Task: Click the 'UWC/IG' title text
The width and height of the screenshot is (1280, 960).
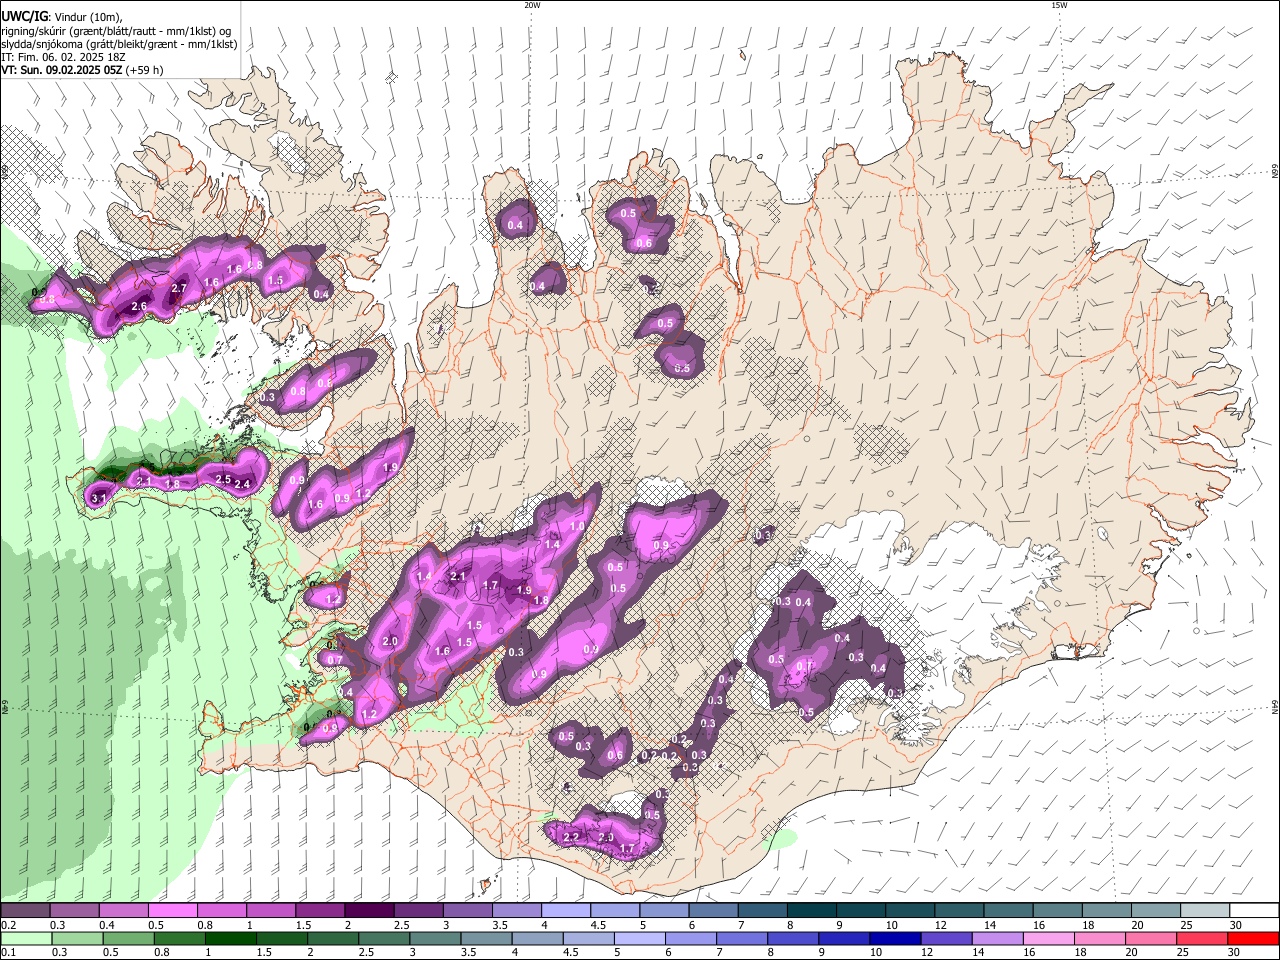Action: coord(23,15)
